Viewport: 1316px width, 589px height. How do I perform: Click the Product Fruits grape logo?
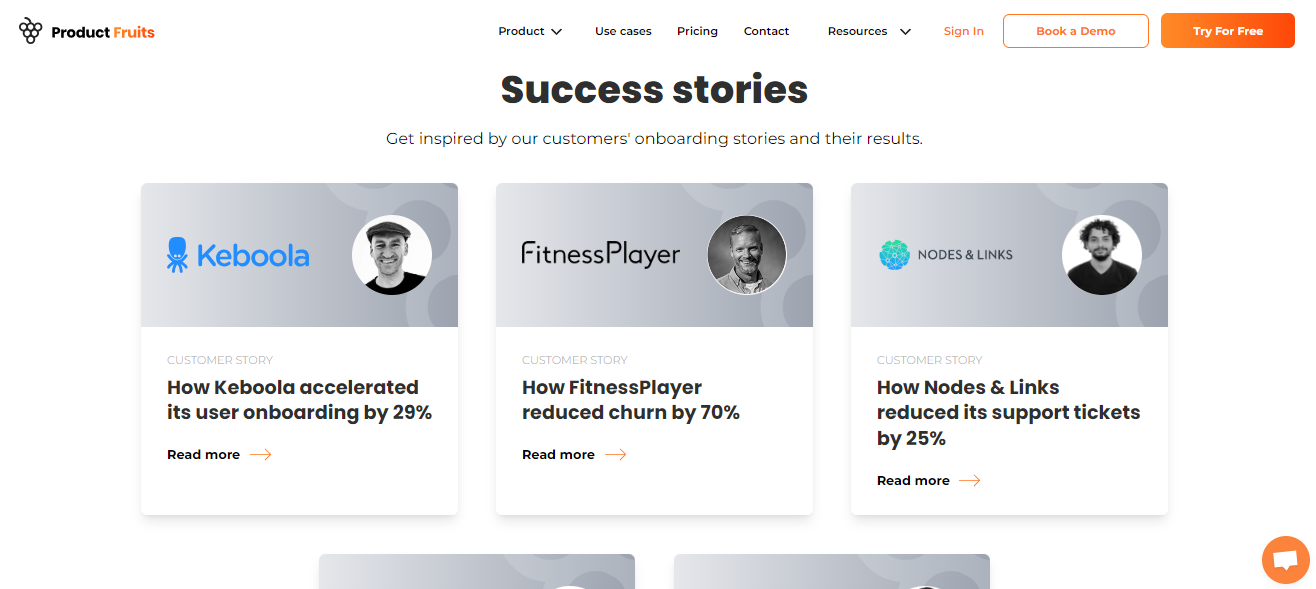point(30,30)
